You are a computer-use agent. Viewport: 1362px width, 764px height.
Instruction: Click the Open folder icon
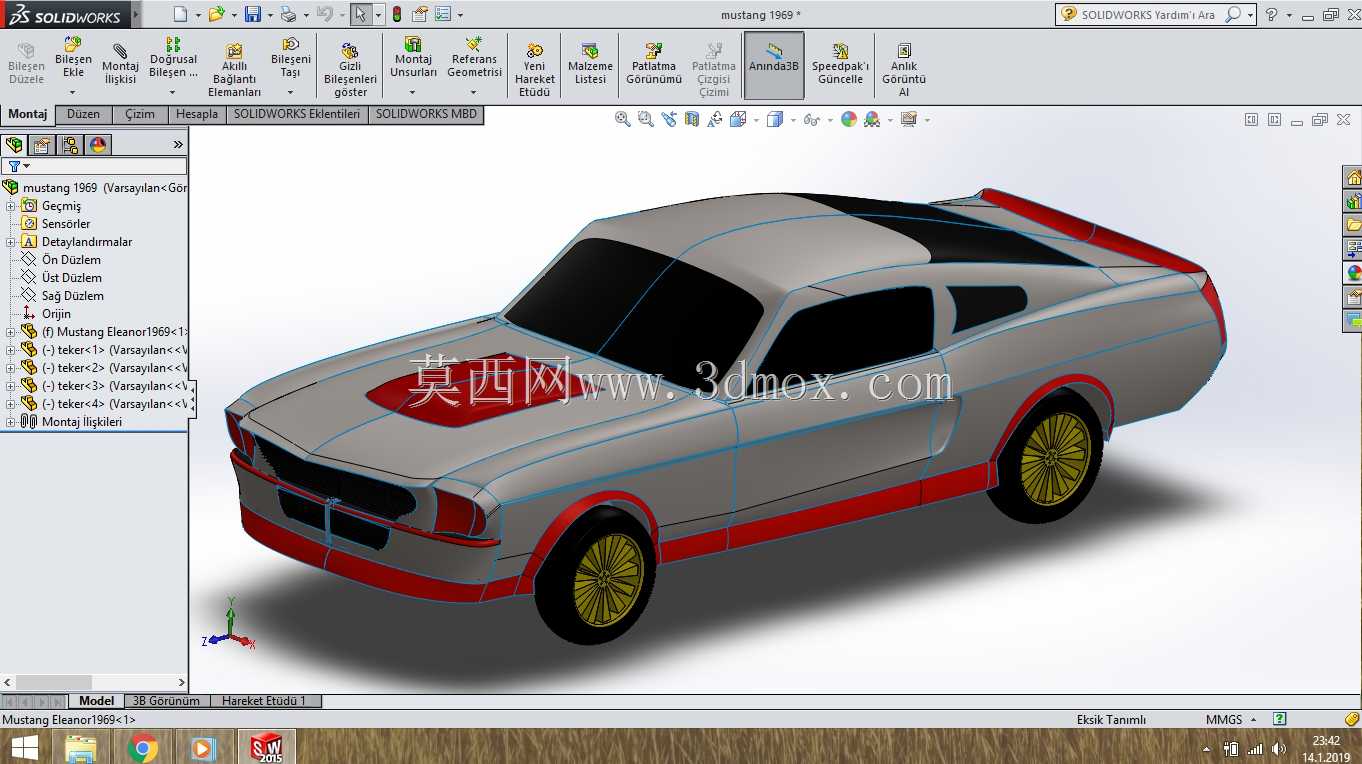215,14
